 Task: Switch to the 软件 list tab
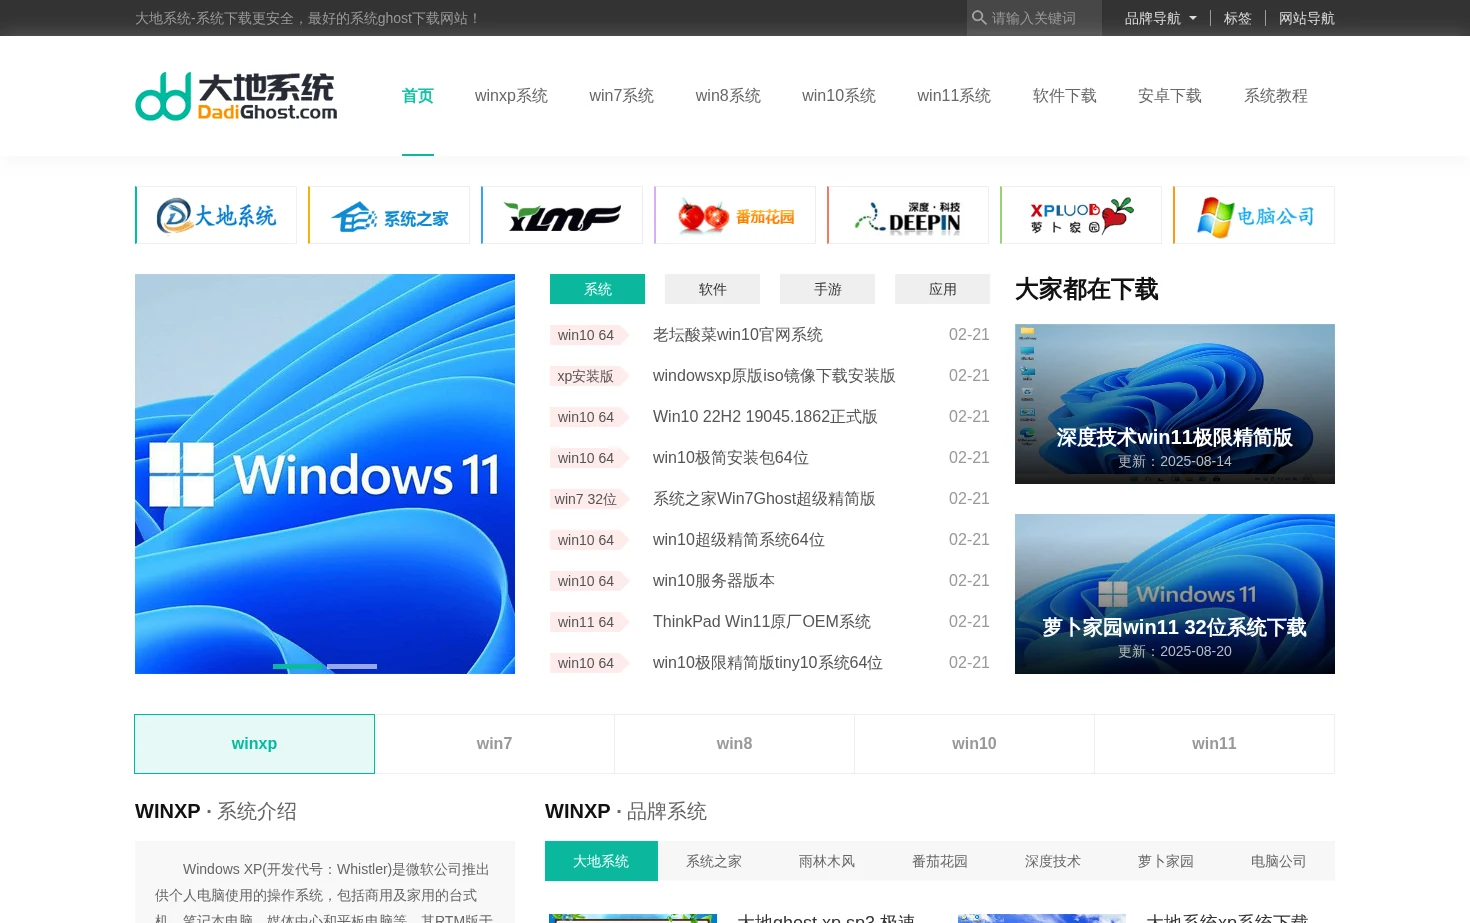(x=712, y=289)
